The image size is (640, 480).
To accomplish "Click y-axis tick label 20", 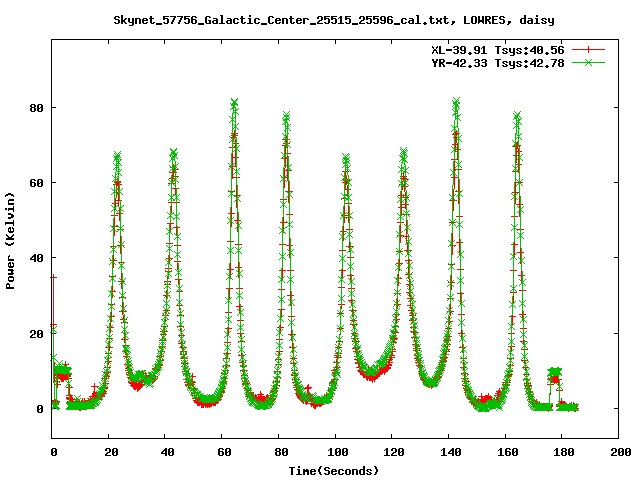I will 36,334.
